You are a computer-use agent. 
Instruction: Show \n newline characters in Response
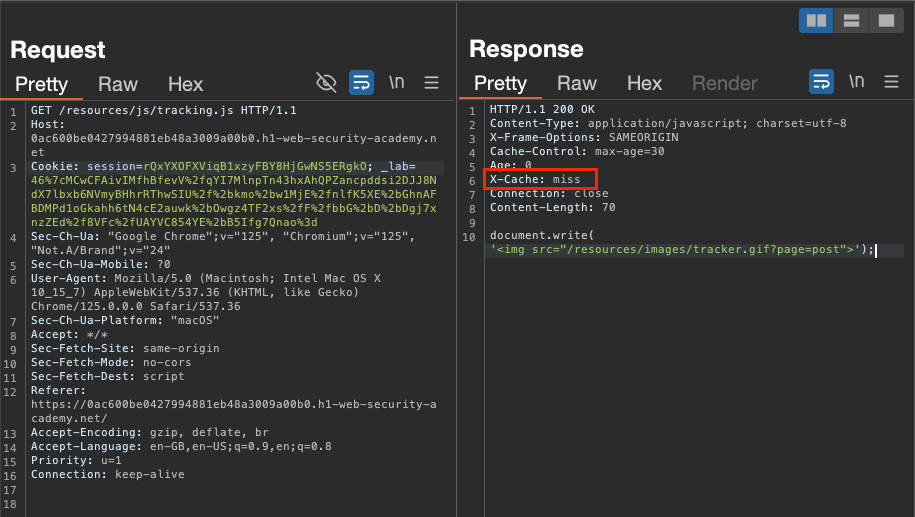coord(856,82)
